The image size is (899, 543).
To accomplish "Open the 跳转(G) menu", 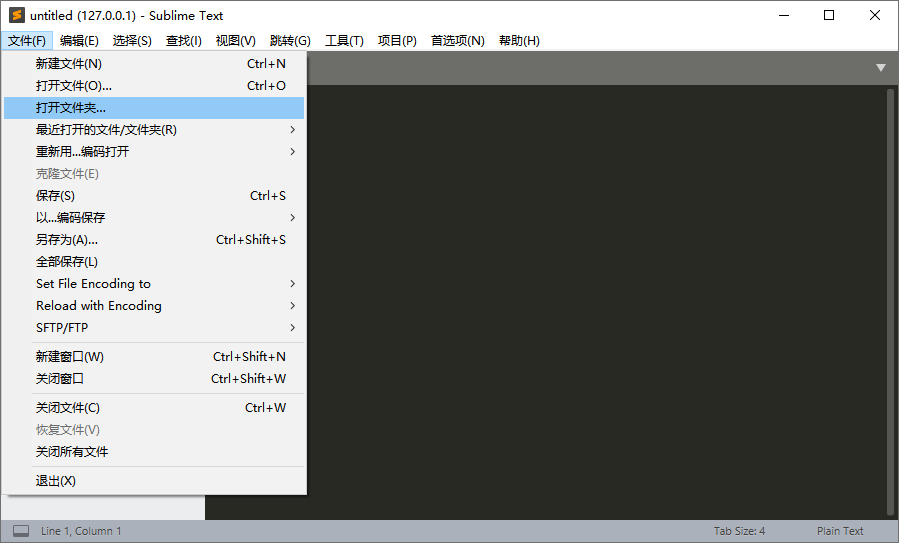I will point(290,41).
